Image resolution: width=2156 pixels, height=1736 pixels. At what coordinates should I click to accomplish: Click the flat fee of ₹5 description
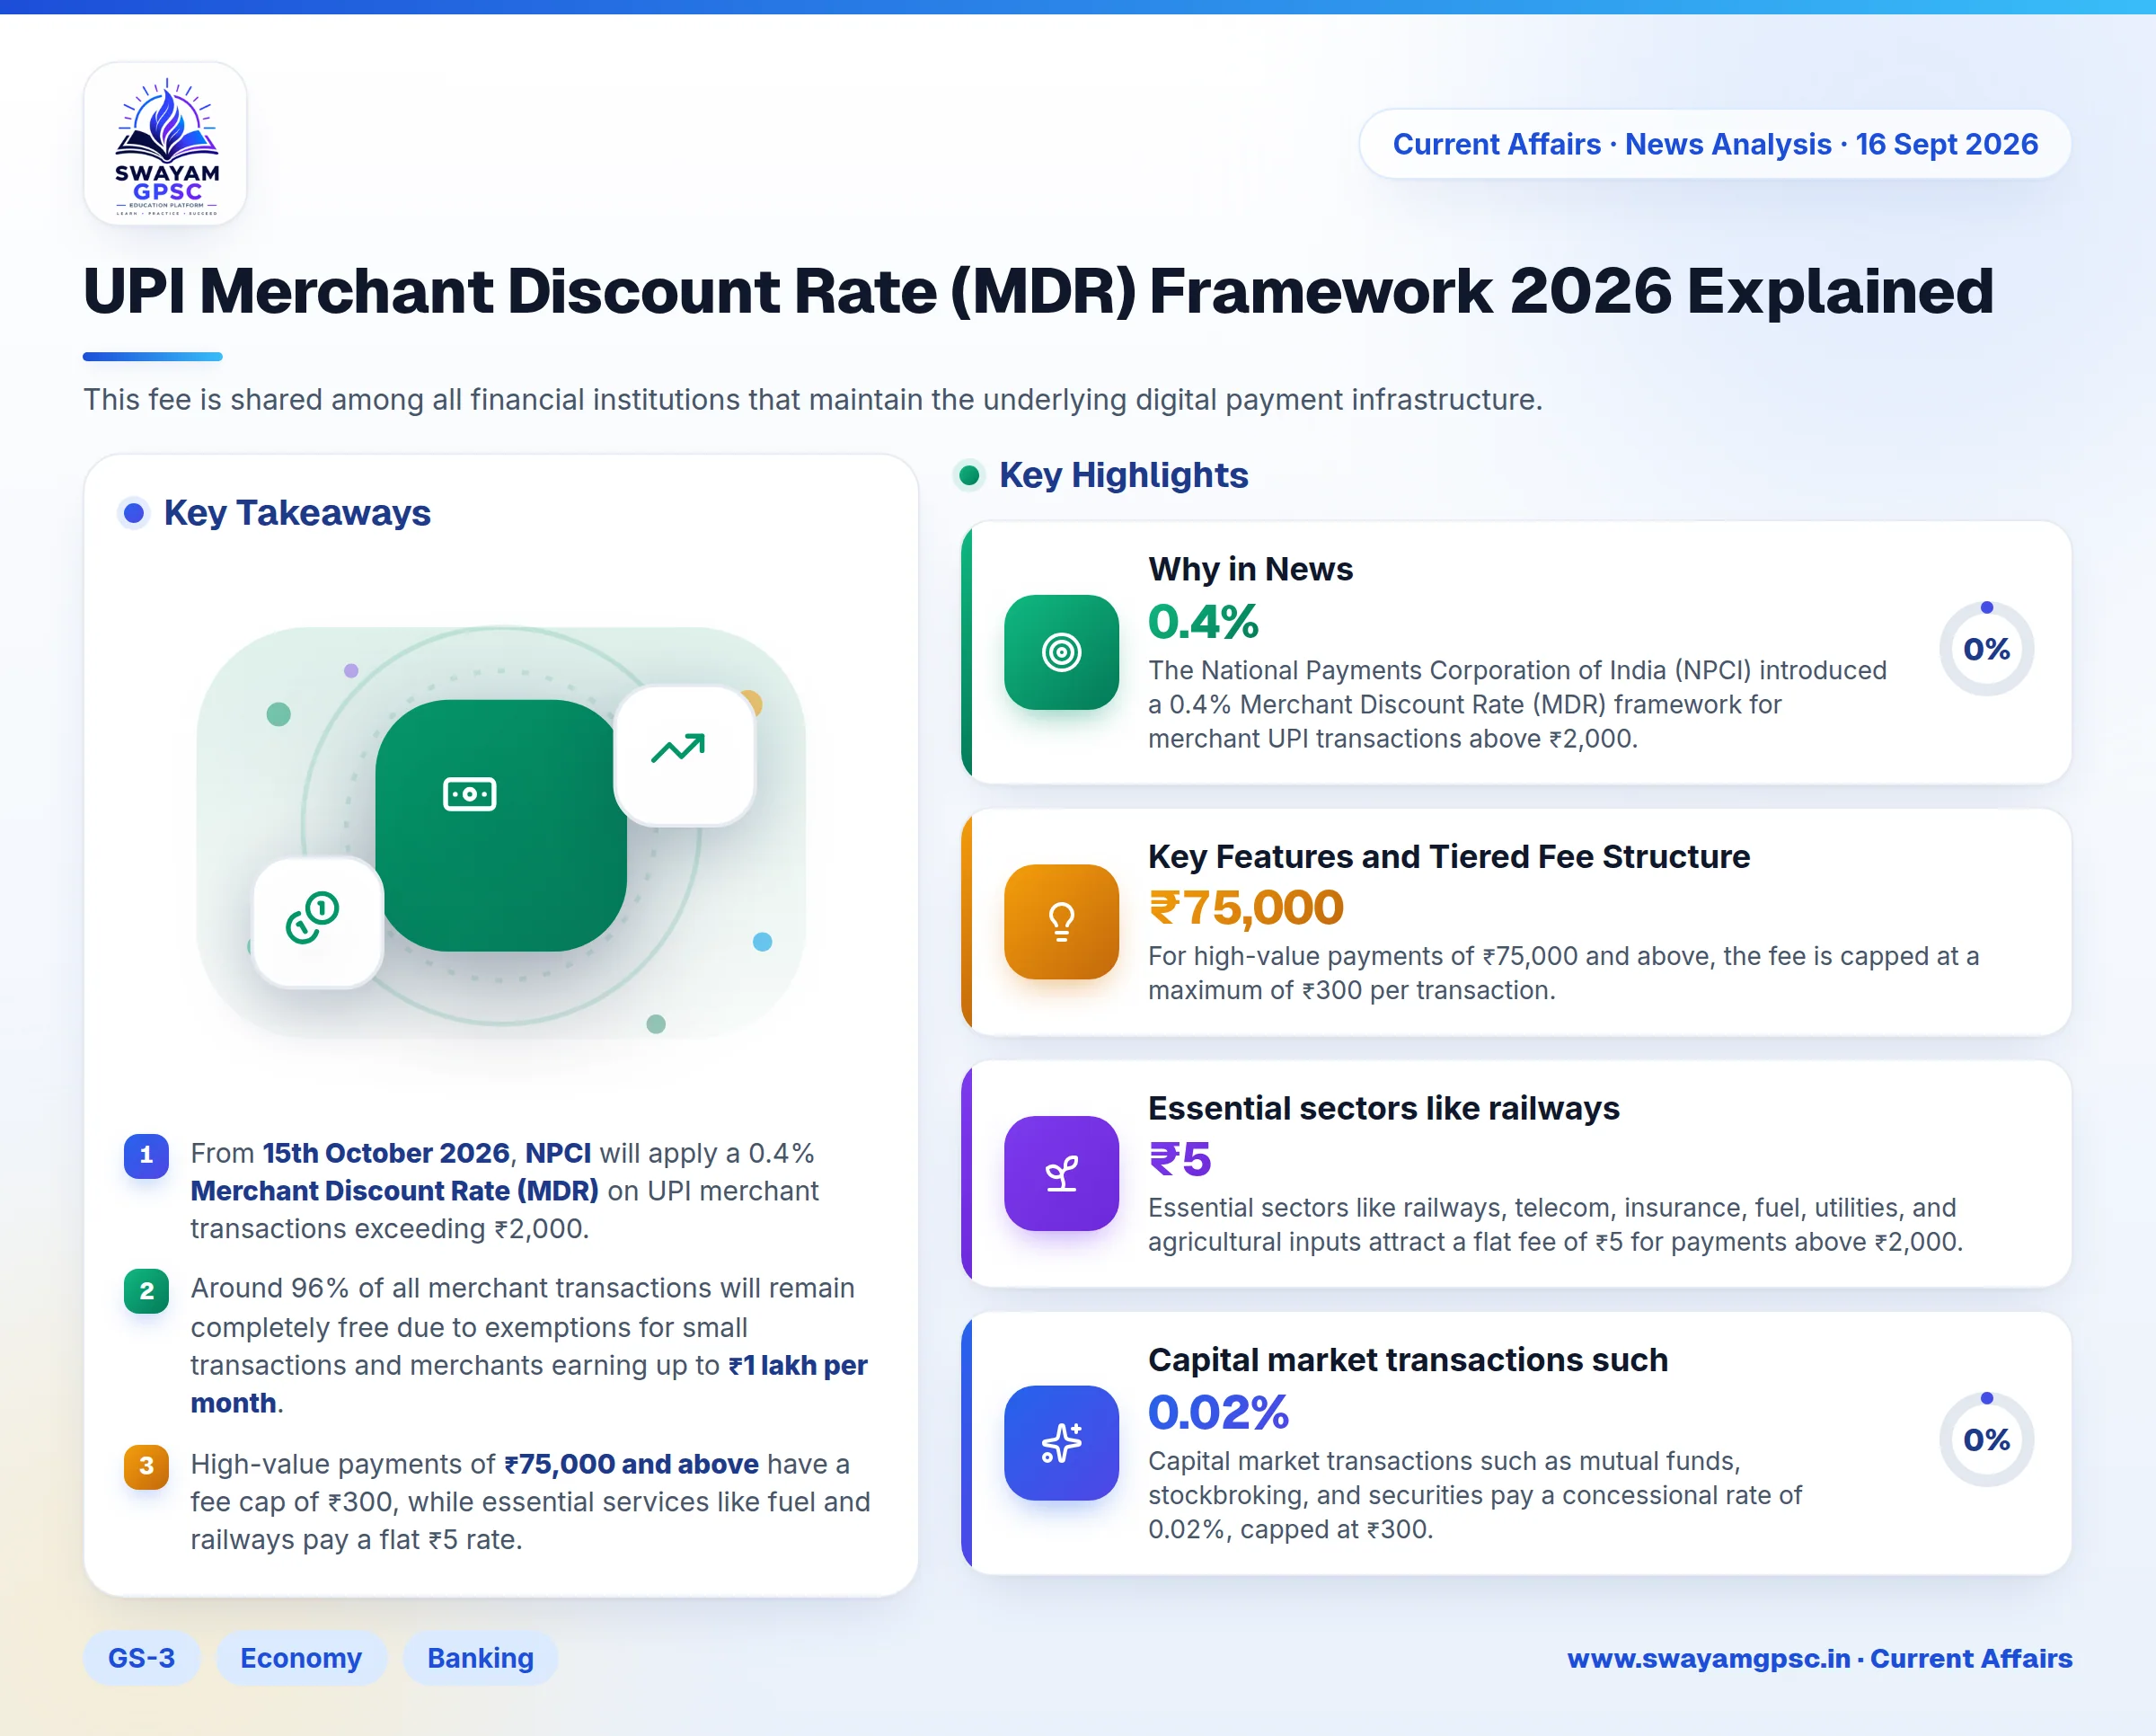1555,1224
